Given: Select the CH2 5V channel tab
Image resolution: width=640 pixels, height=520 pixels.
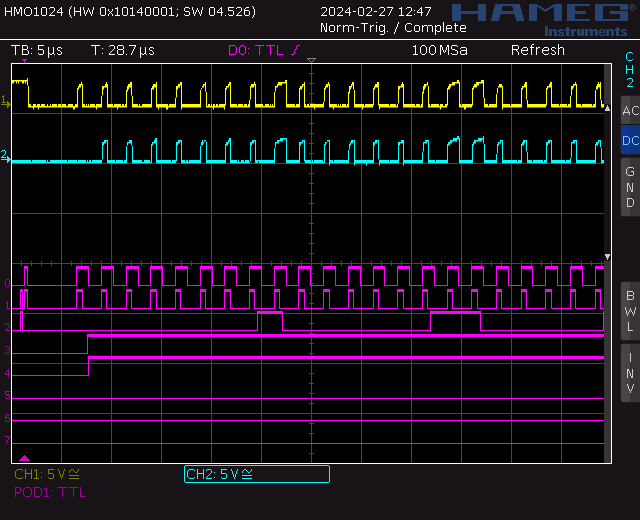Looking at the screenshot, I should (256, 474).
